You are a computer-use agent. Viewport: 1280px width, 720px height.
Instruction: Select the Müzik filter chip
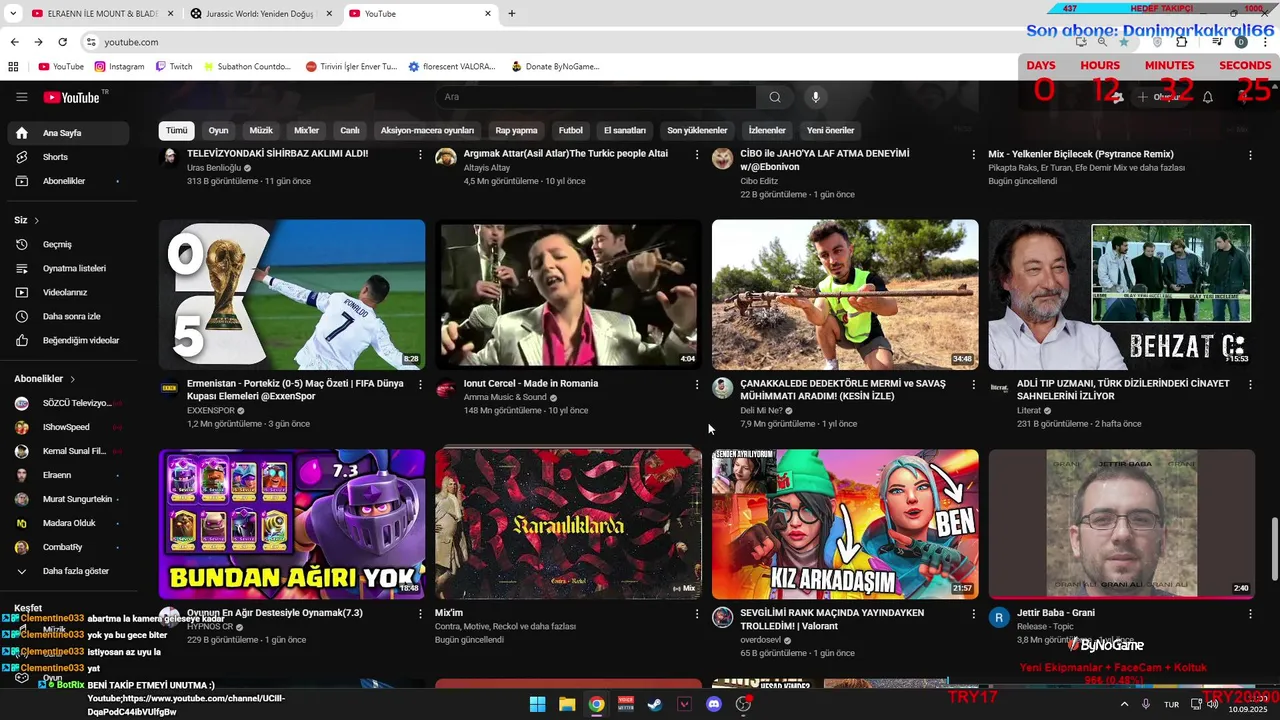click(261, 130)
